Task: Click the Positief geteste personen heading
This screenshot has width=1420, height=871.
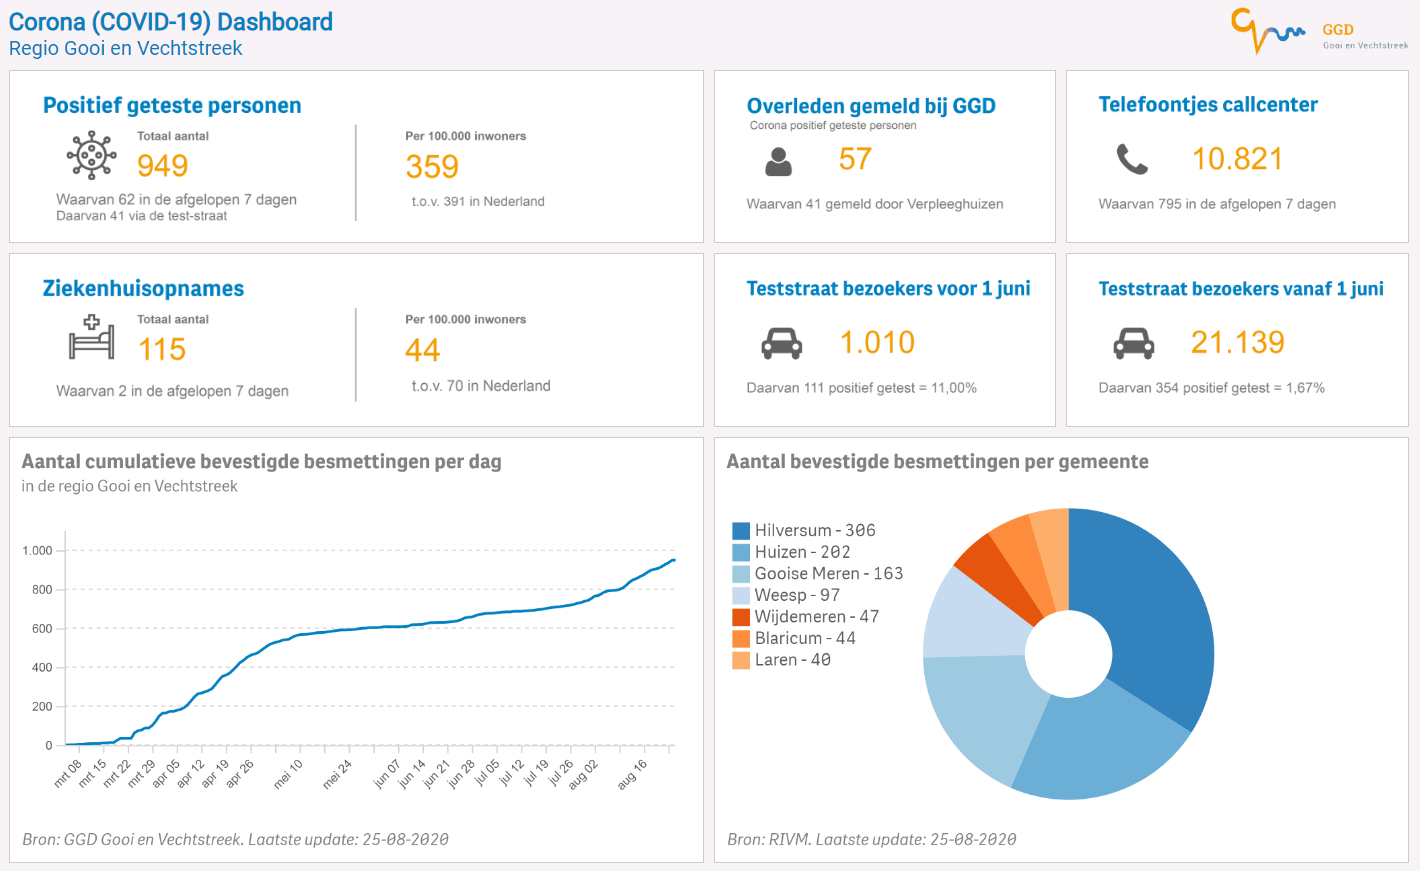Action: (x=172, y=106)
